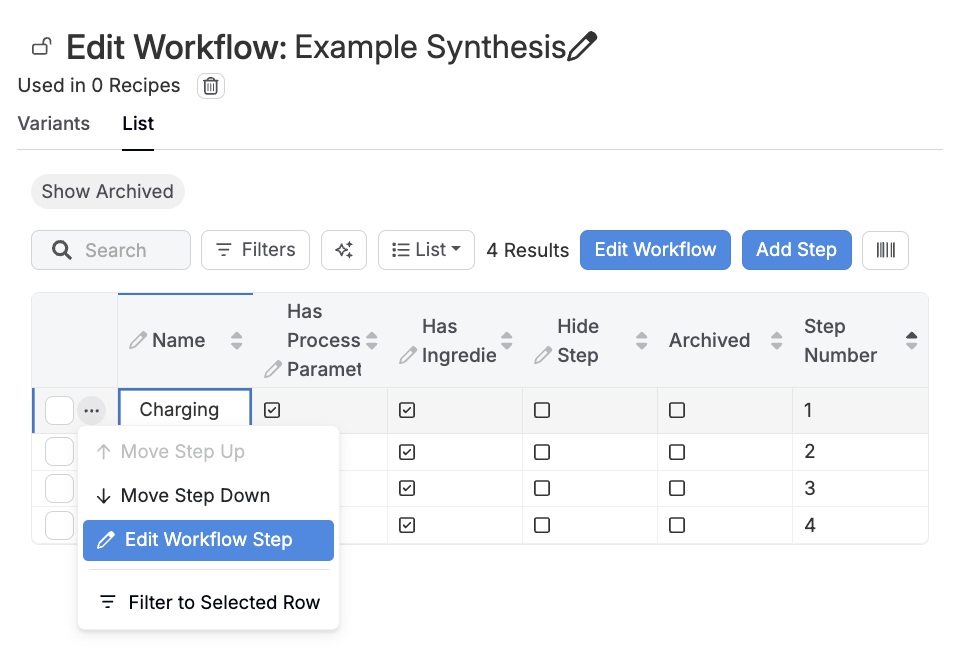The width and height of the screenshot is (964, 654).
Task: Open the List view dropdown
Action: pos(426,250)
